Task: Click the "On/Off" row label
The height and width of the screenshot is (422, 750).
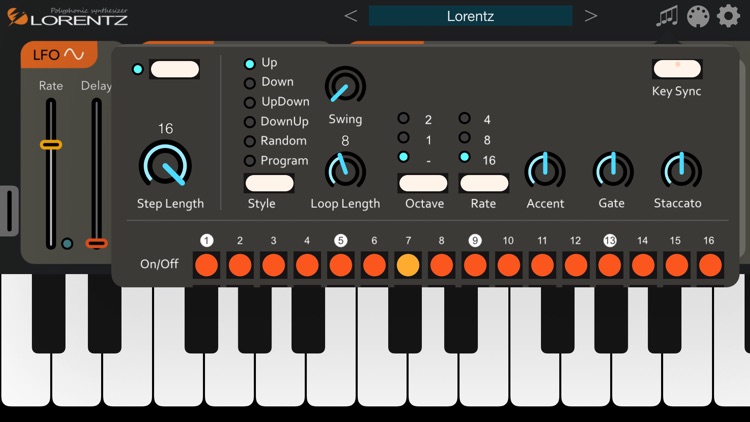Action: [x=159, y=264]
